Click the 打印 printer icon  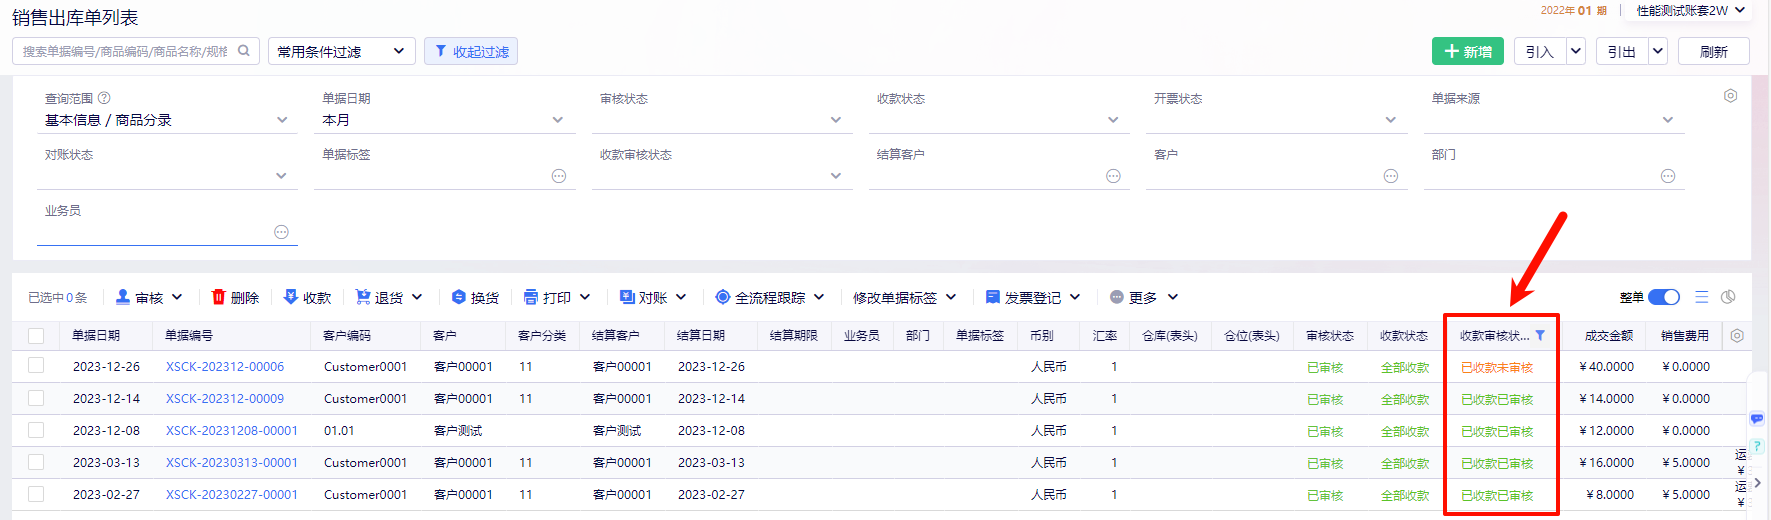(531, 297)
